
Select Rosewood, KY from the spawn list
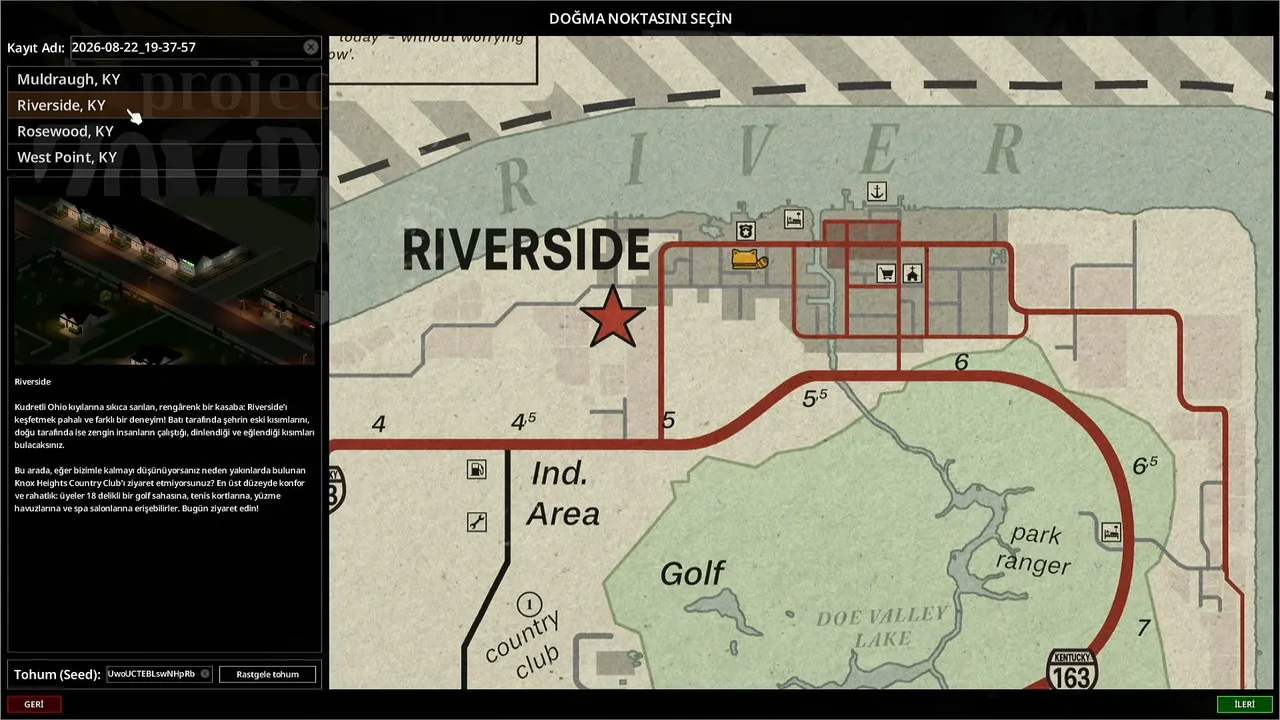[x=165, y=131]
